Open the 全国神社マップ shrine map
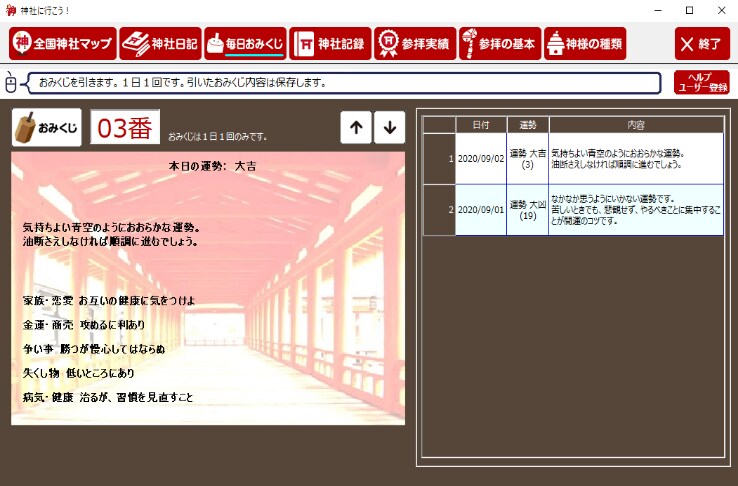The image size is (738, 486). click(62, 44)
